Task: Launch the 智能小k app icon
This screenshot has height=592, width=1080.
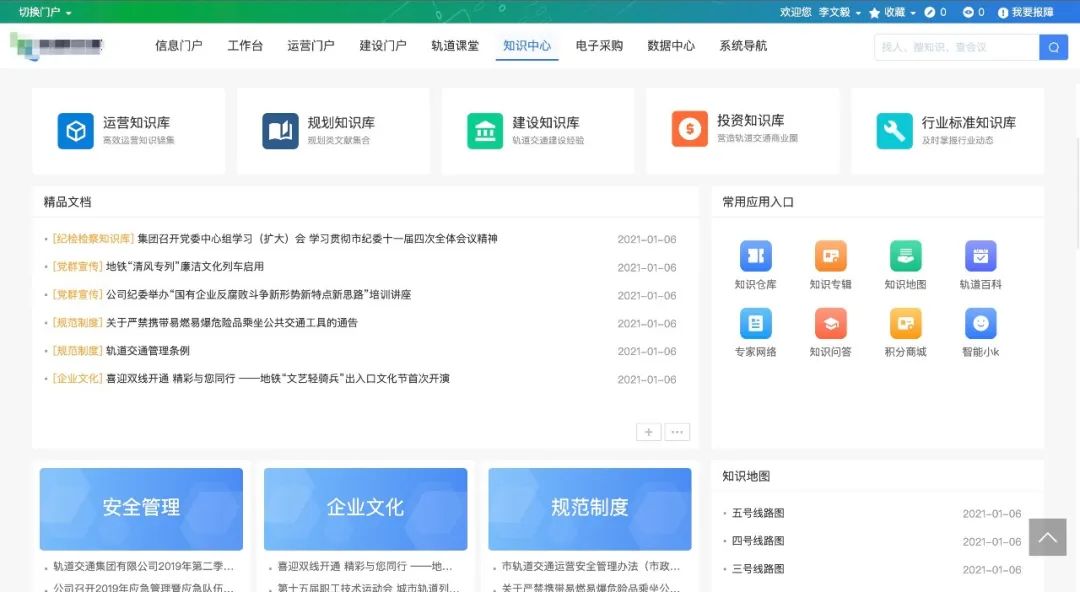Action: 981,323
